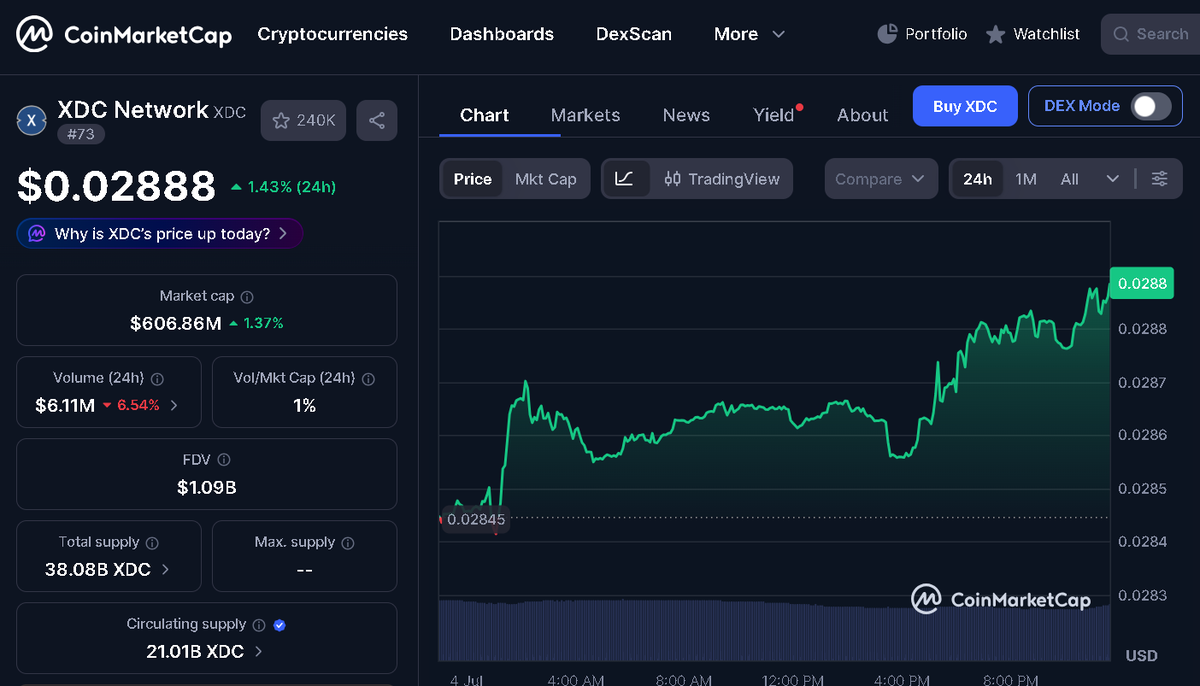Click Circulating supply info icon

pyautogui.click(x=259, y=625)
